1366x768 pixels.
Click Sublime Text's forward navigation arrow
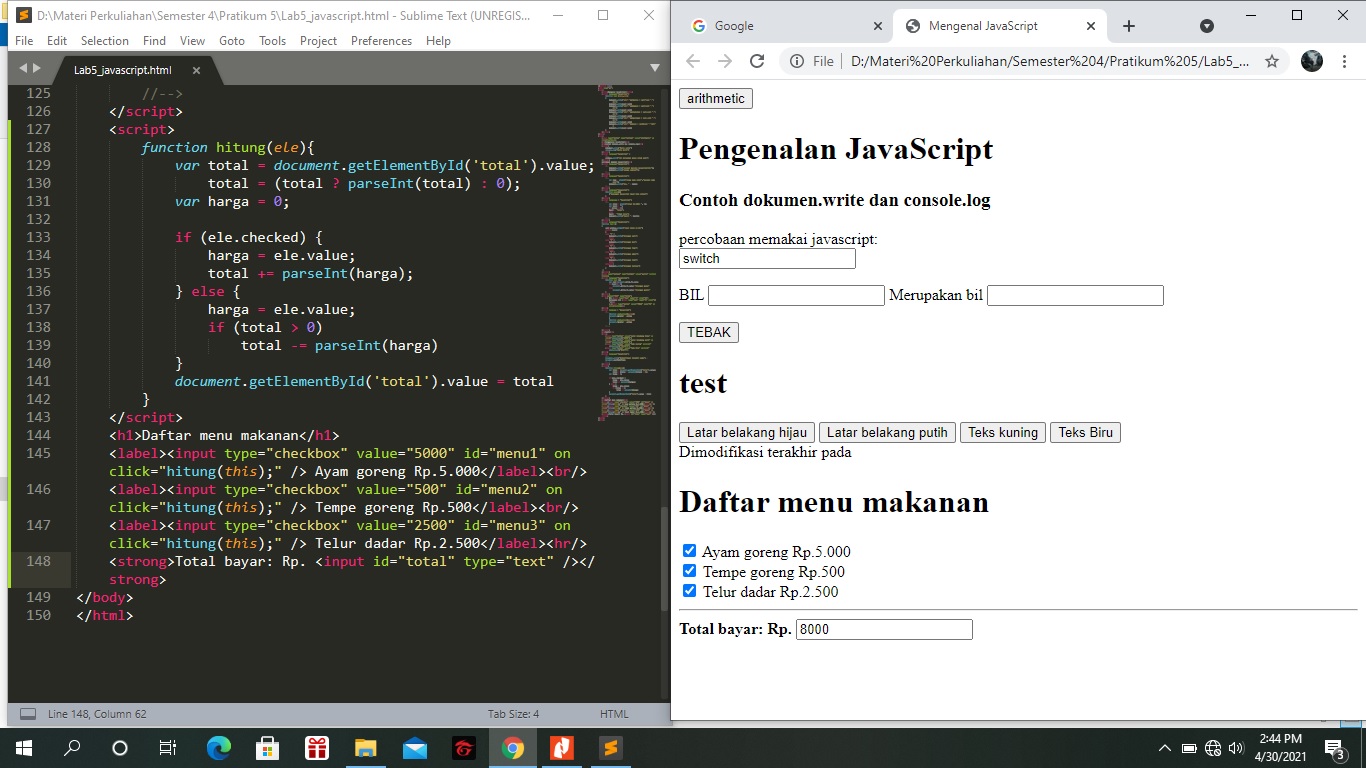[x=36, y=67]
